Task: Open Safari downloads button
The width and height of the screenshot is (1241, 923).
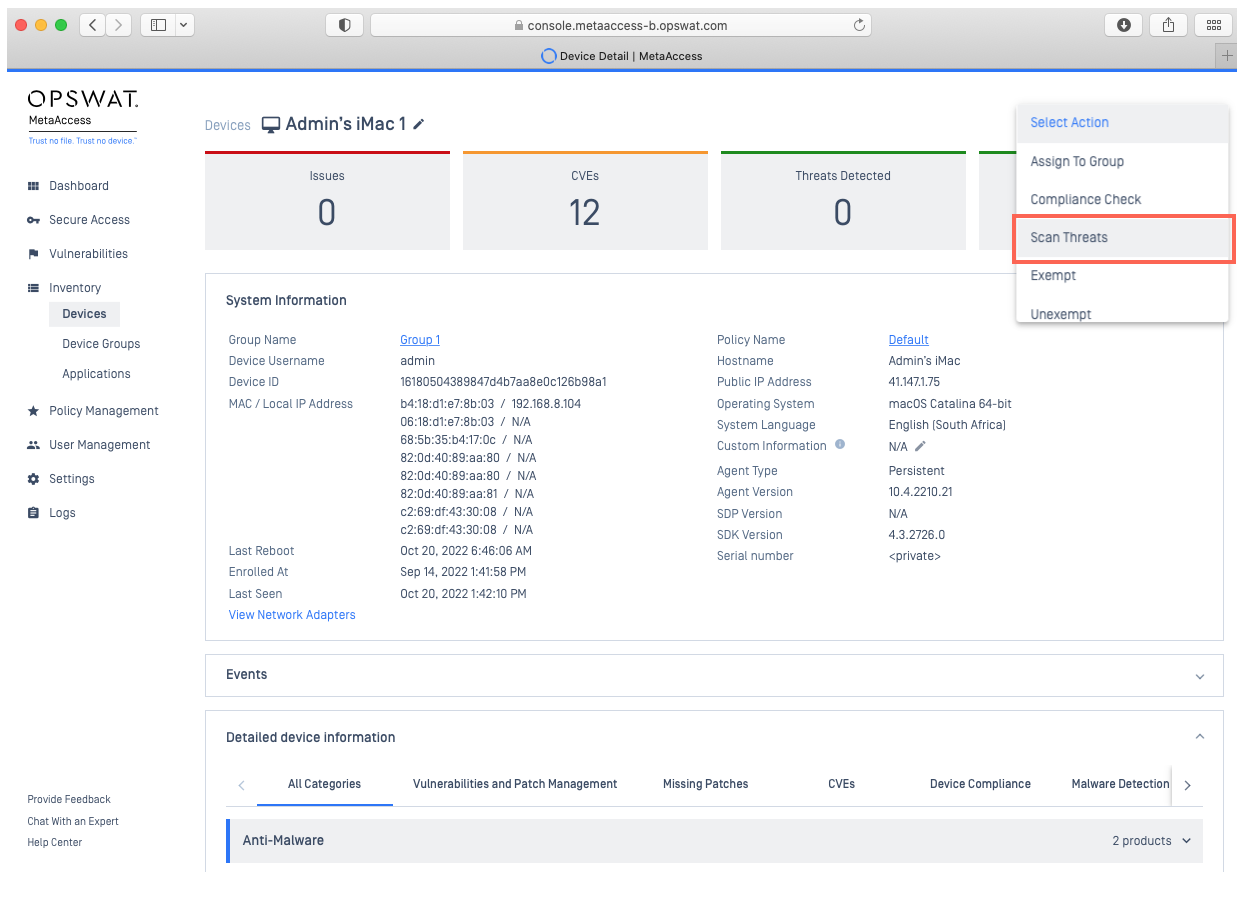Action: coord(1123,25)
